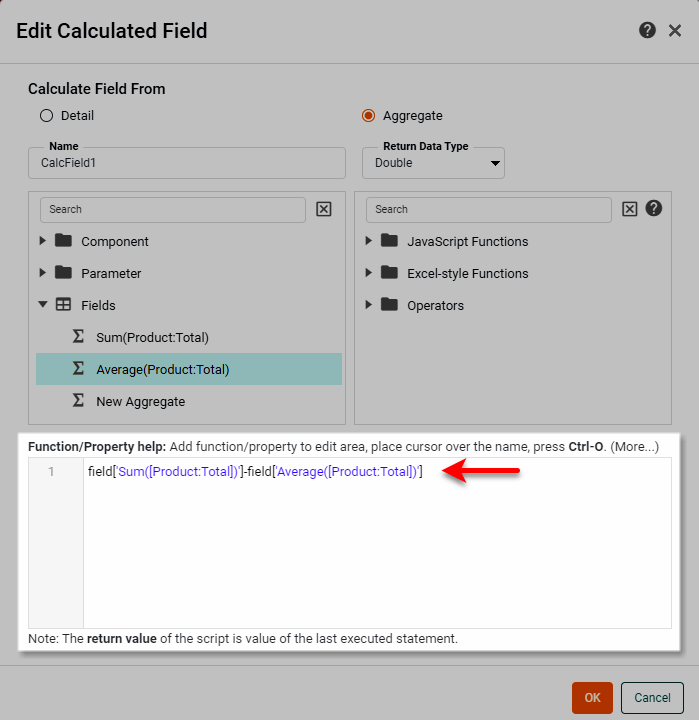Open the Return Data Type dropdown
Screen dimensions: 699x720
tap(433, 163)
